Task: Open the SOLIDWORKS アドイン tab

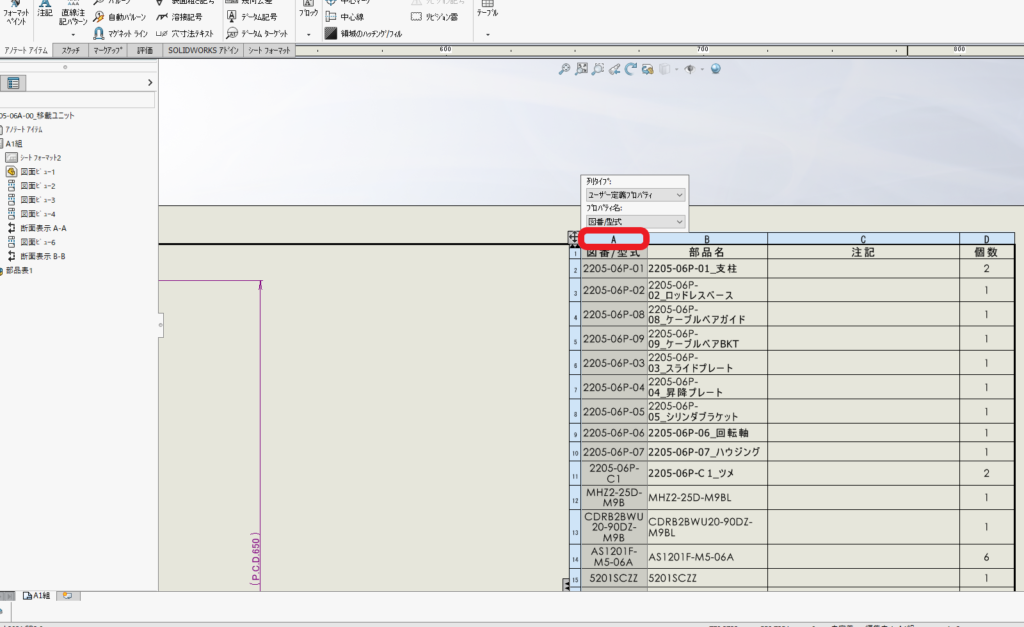Action: coord(201,50)
